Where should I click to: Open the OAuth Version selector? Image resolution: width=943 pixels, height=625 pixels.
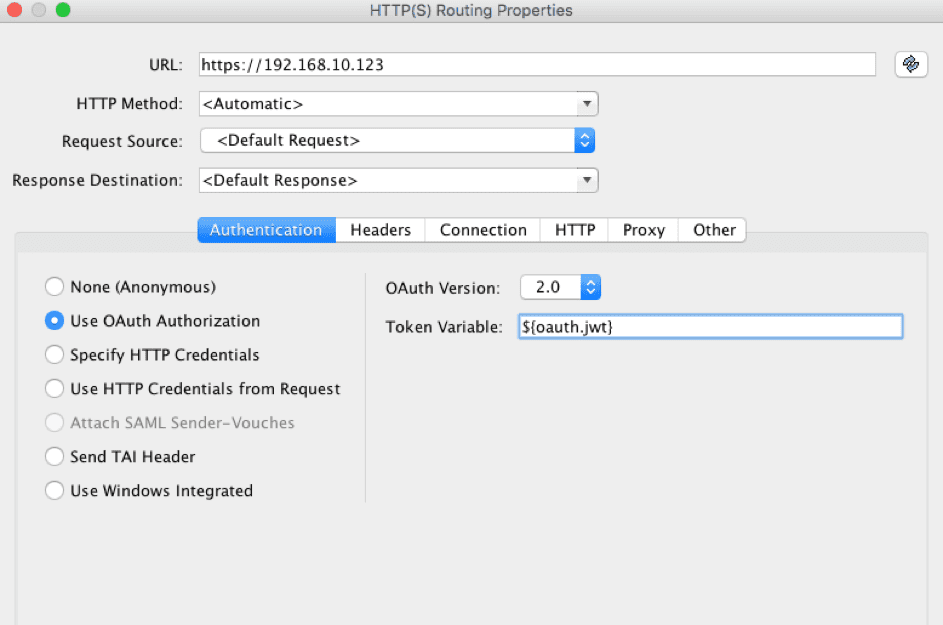tap(585, 286)
